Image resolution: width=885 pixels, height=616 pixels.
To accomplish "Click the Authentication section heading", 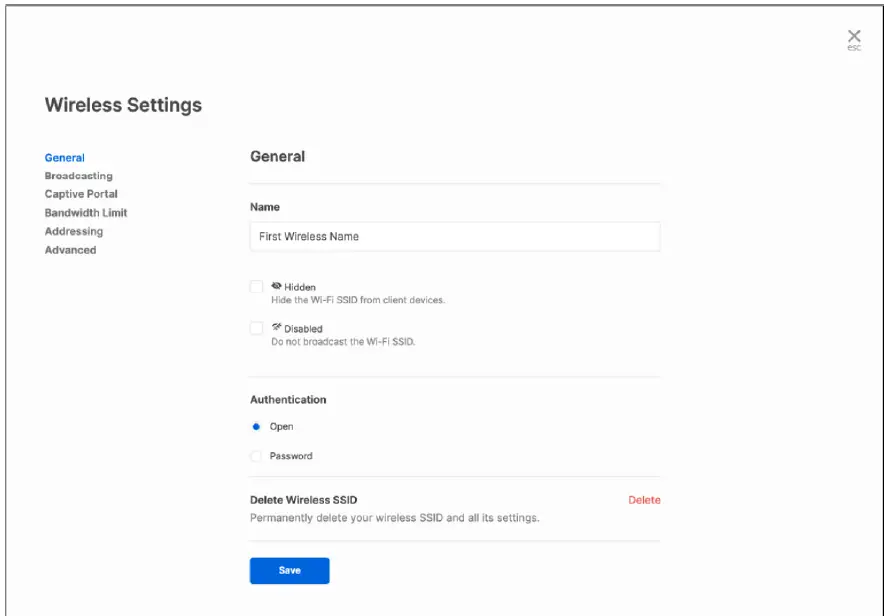I will coord(288,399).
